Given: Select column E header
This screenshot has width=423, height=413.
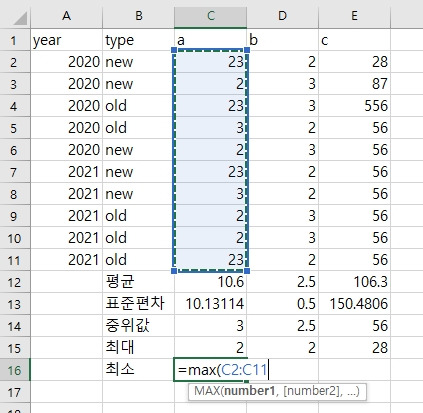Looking at the screenshot, I should (x=354, y=16).
